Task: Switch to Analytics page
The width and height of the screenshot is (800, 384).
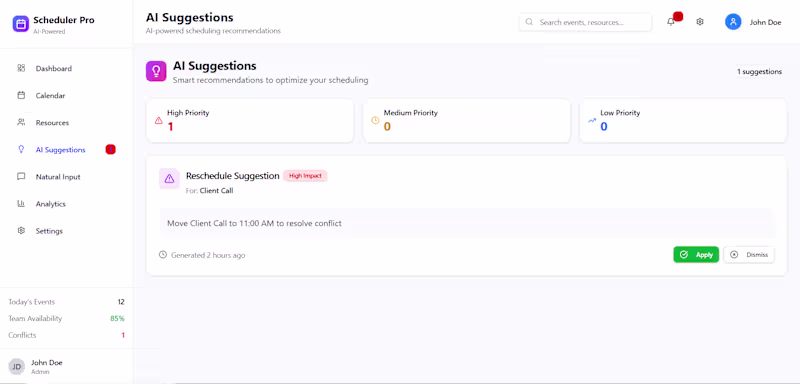Action: tap(67, 204)
